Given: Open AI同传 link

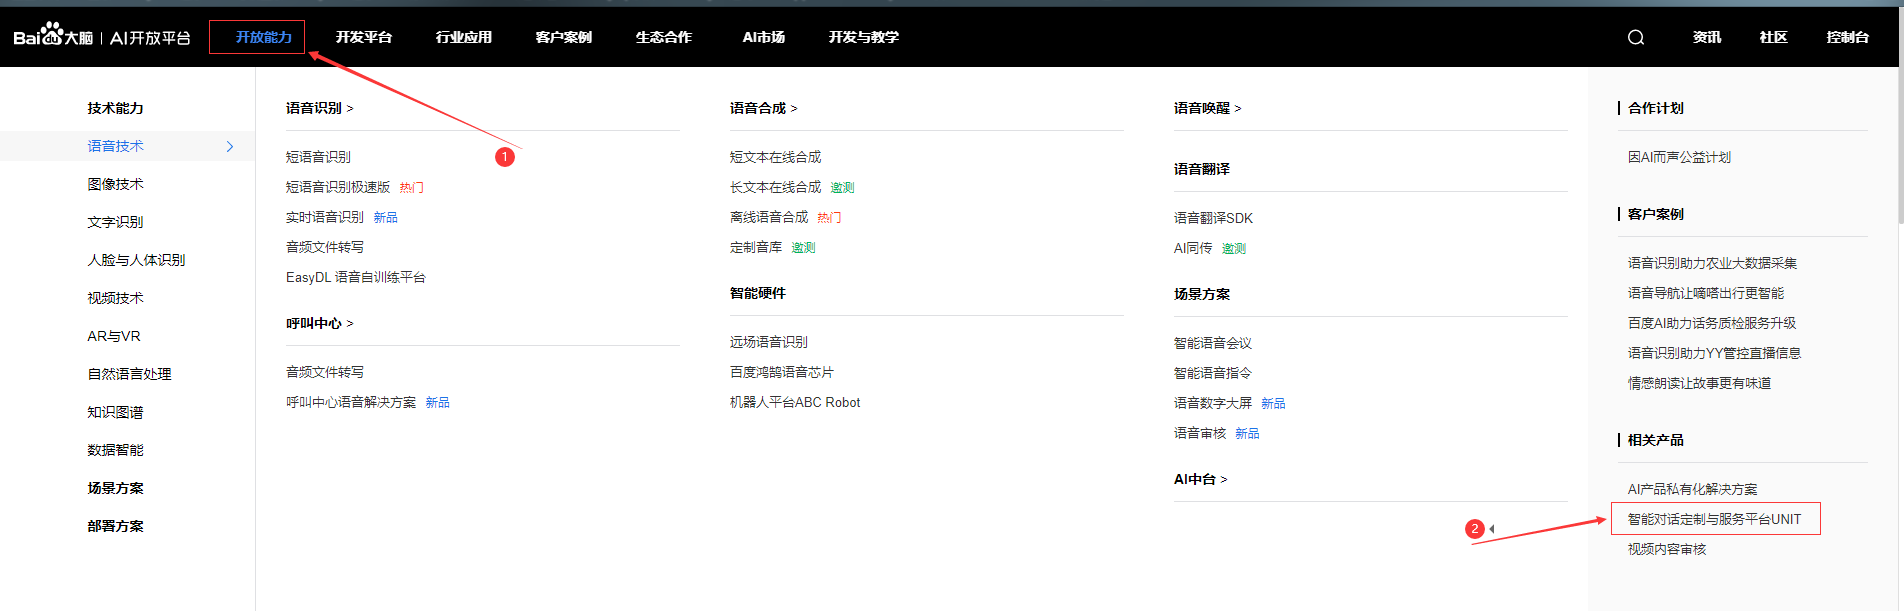Looking at the screenshot, I should pyautogui.click(x=1193, y=248).
